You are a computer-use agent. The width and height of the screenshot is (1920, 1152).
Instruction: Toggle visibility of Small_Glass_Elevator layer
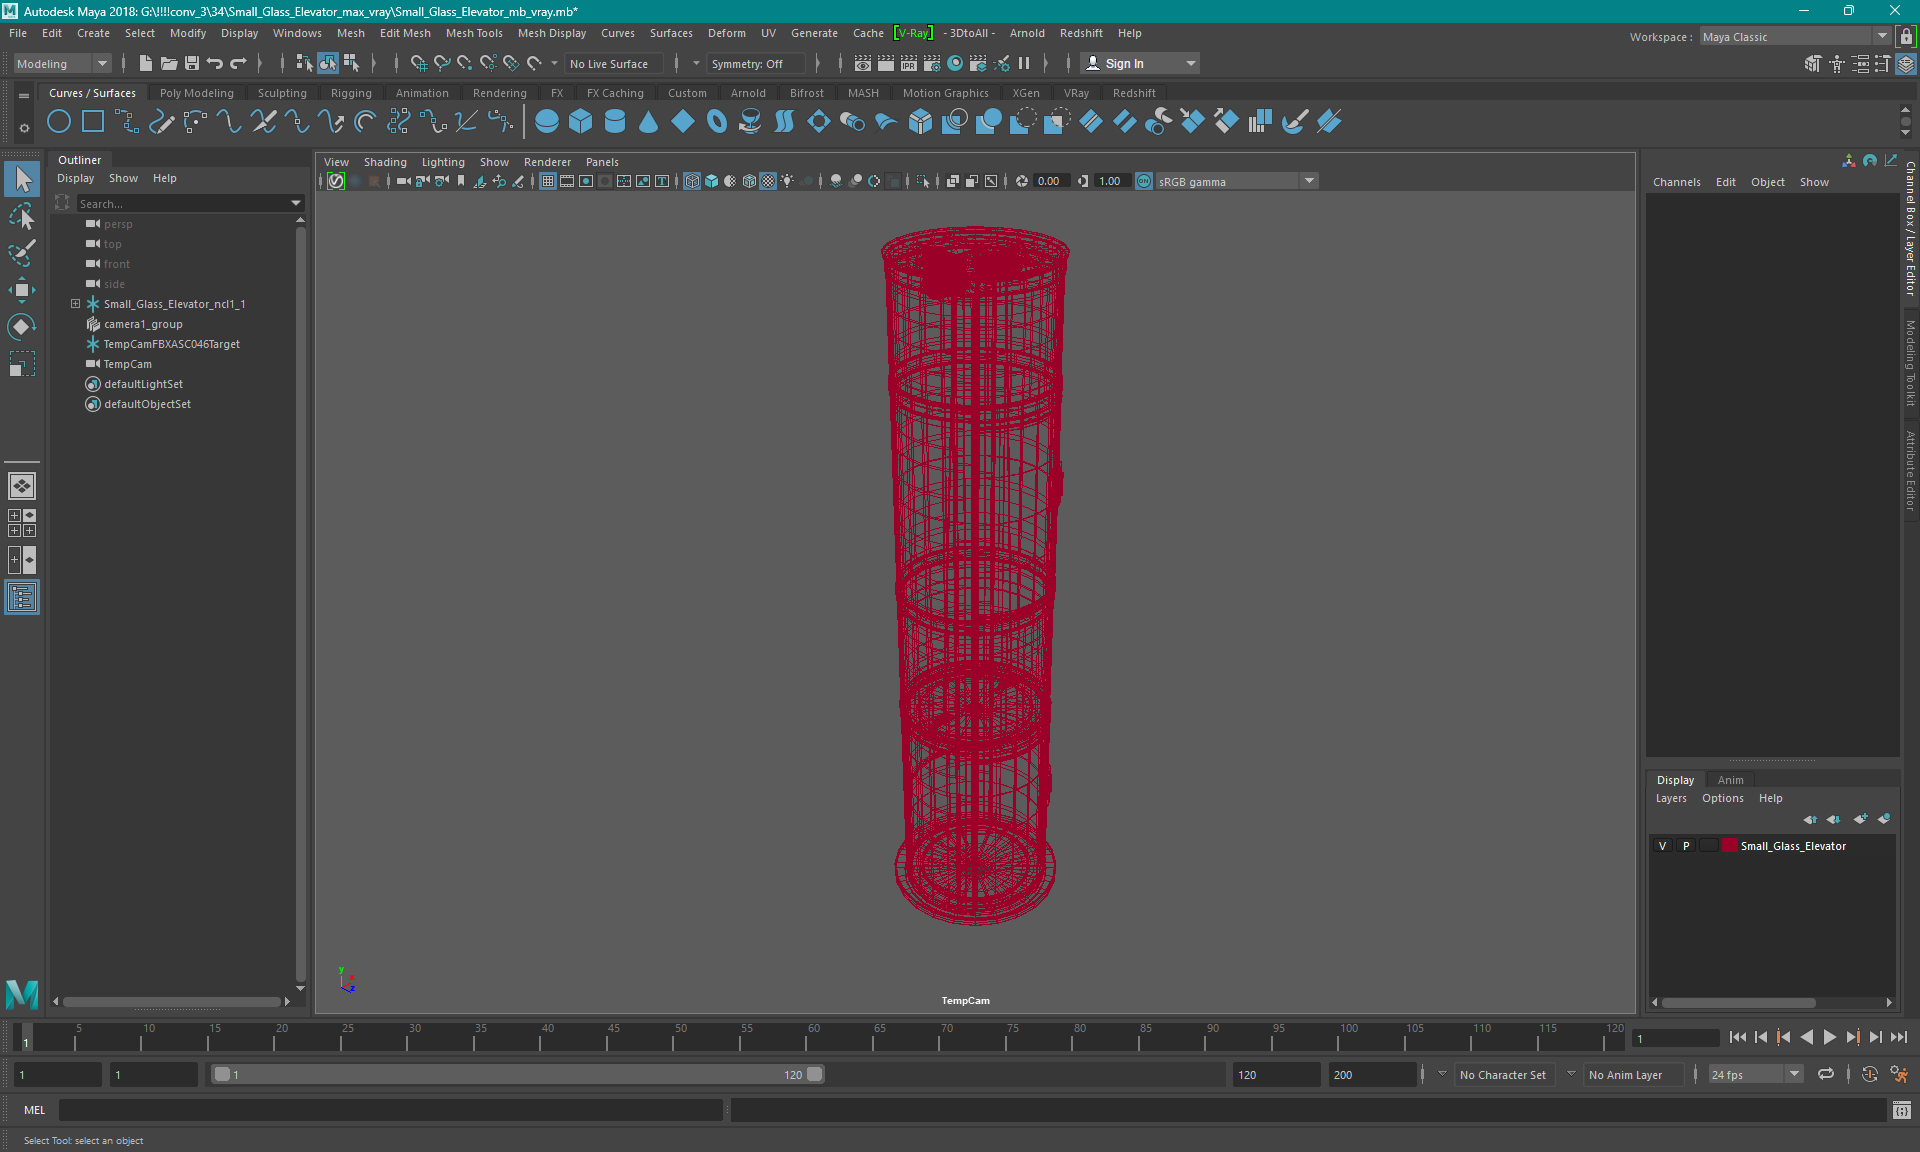[x=1661, y=846]
